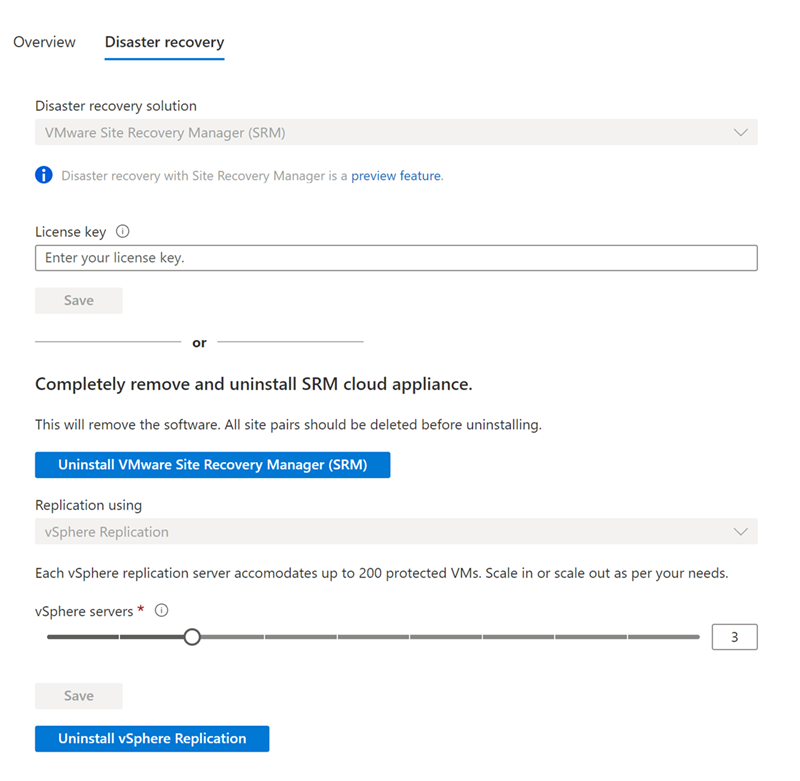Open the Disaster recovery solution dropdown
The width and height of the screenshot is (800, 781).
396,133
